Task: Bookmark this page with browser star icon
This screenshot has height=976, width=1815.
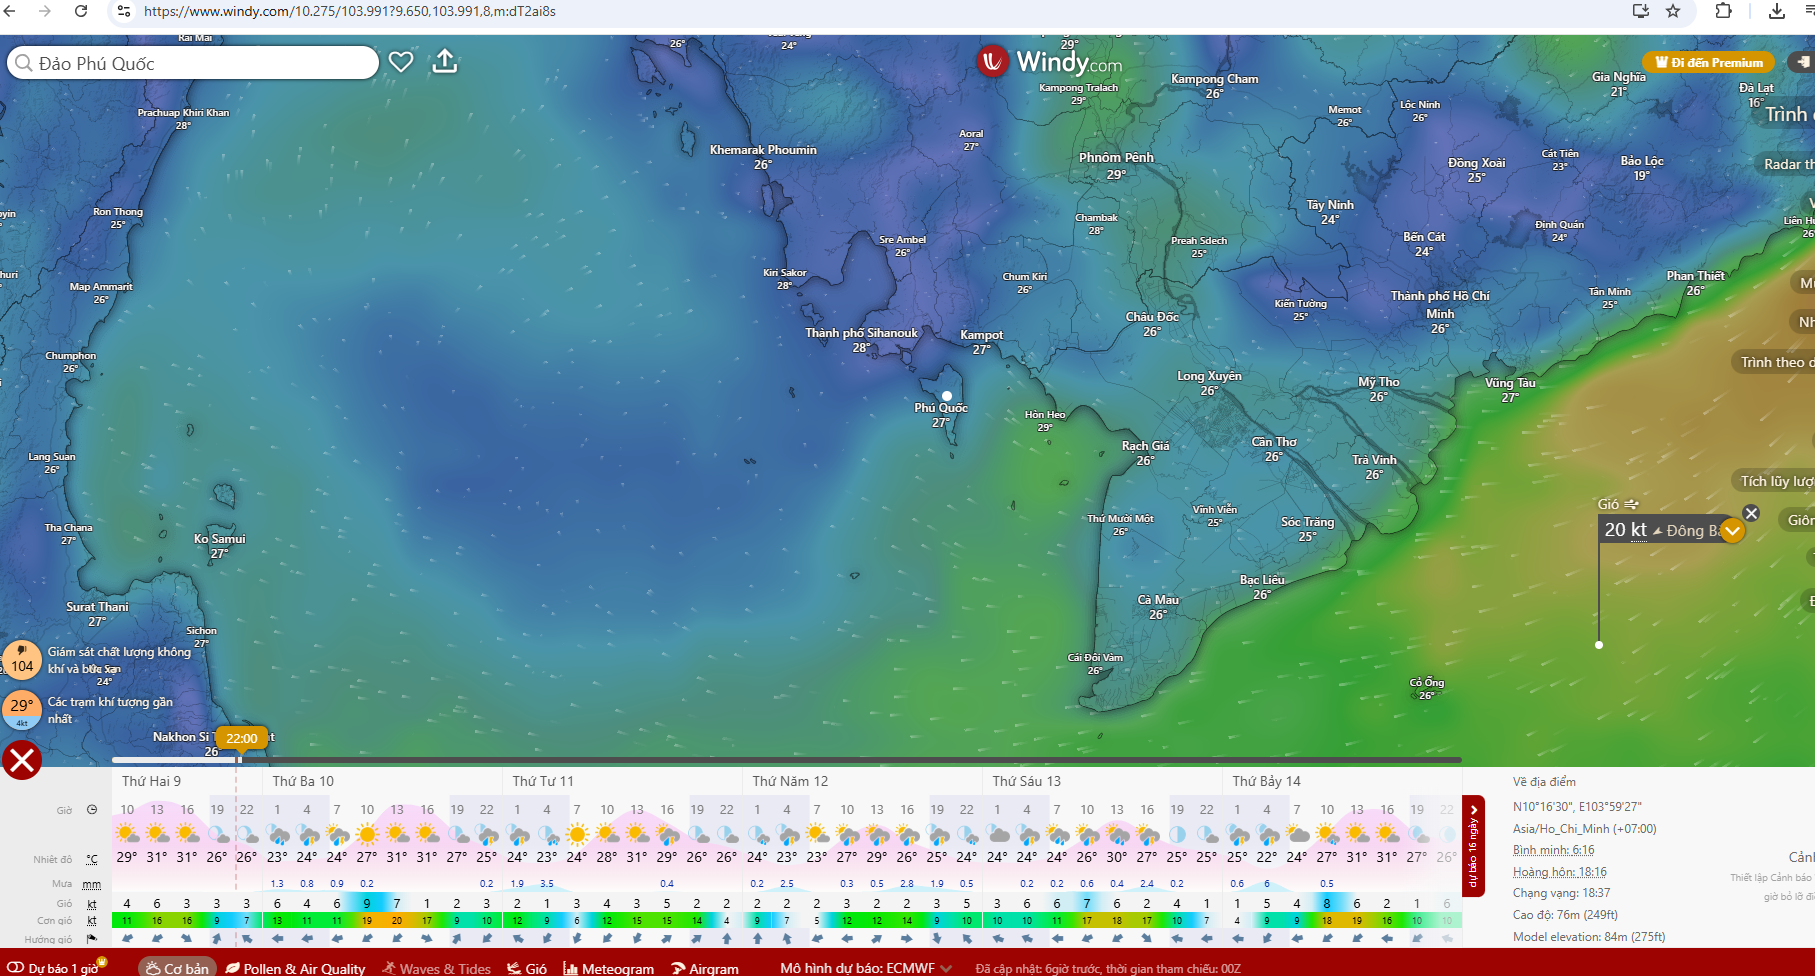Action: 1673,11
